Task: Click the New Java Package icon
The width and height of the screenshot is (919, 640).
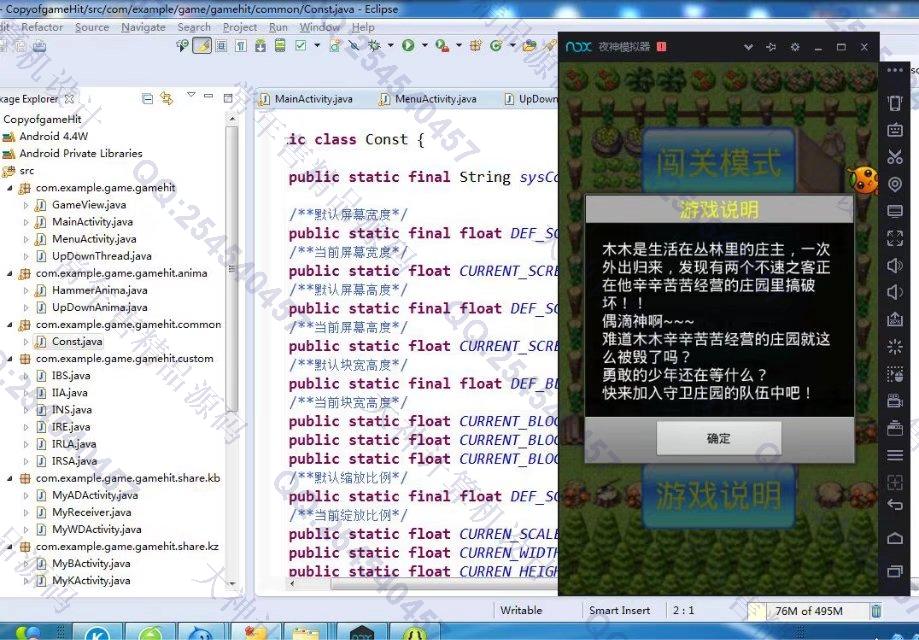Action: coord(475,45)
